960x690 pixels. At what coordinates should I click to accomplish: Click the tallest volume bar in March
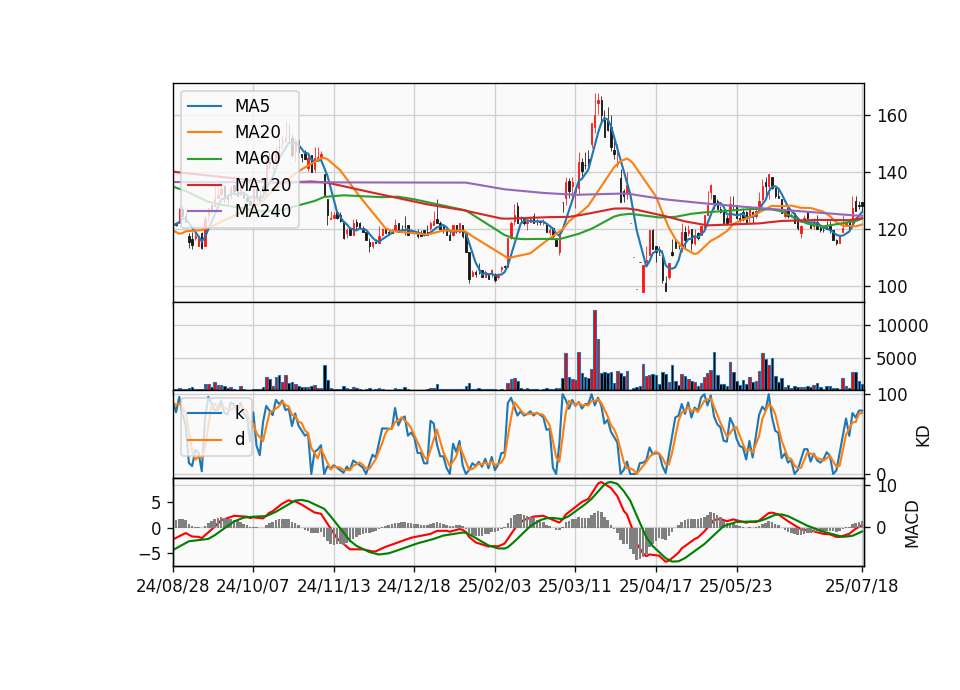coord(594,350)
